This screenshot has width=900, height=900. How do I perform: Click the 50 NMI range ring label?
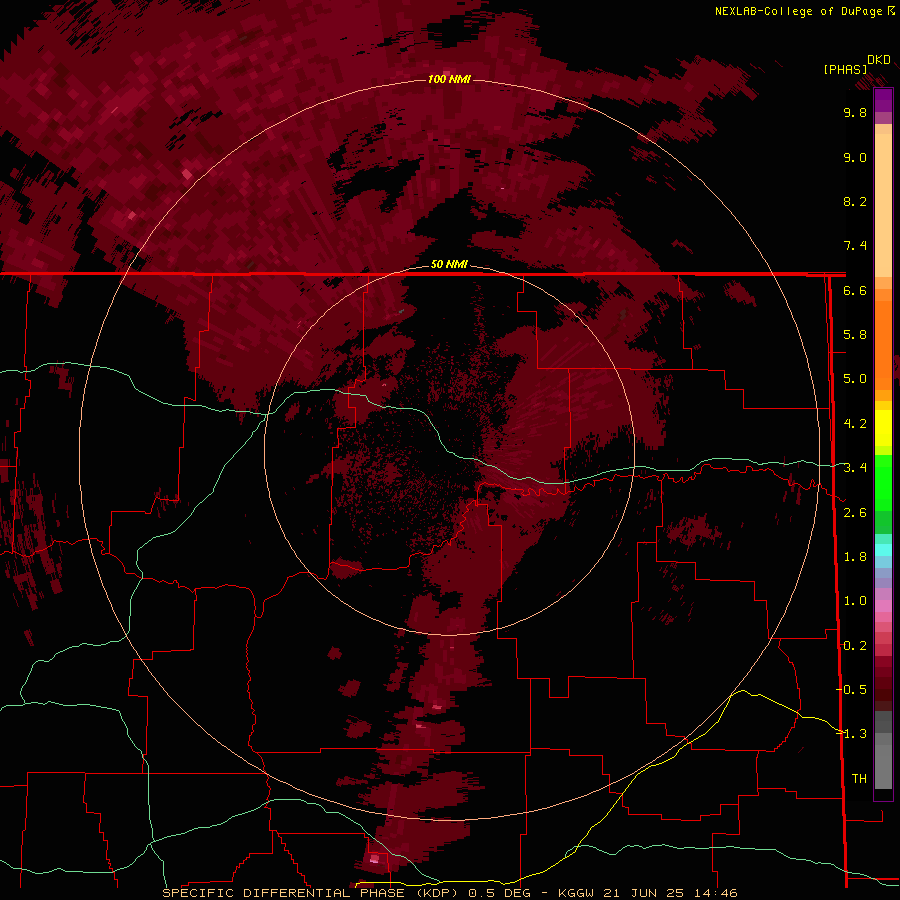click(x=449, y=264)
